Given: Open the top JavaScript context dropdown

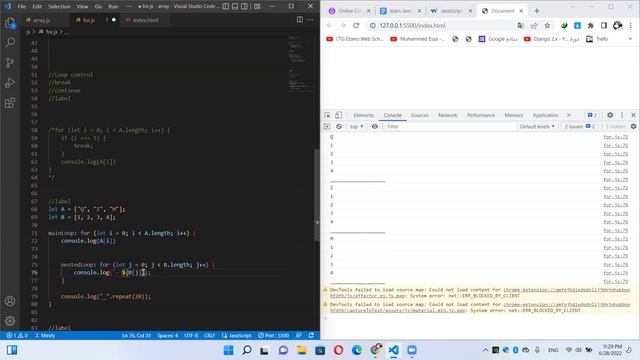Looking at the screenshot, I should click(x=356, y=127).
